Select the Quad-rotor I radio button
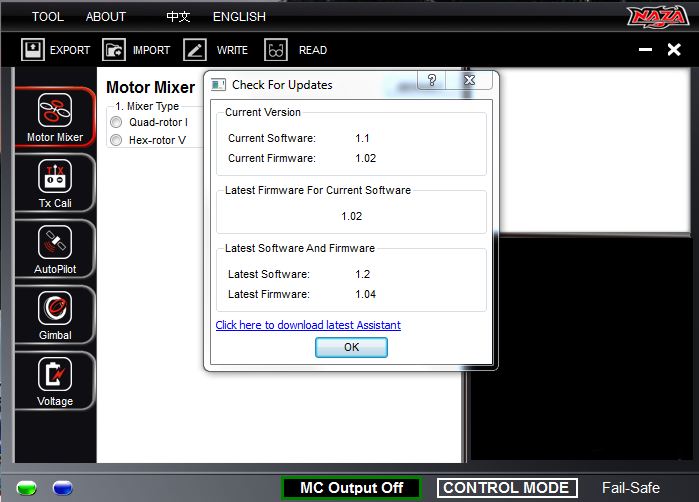This screenshot has width=699, height=502. tap(116, 122)
